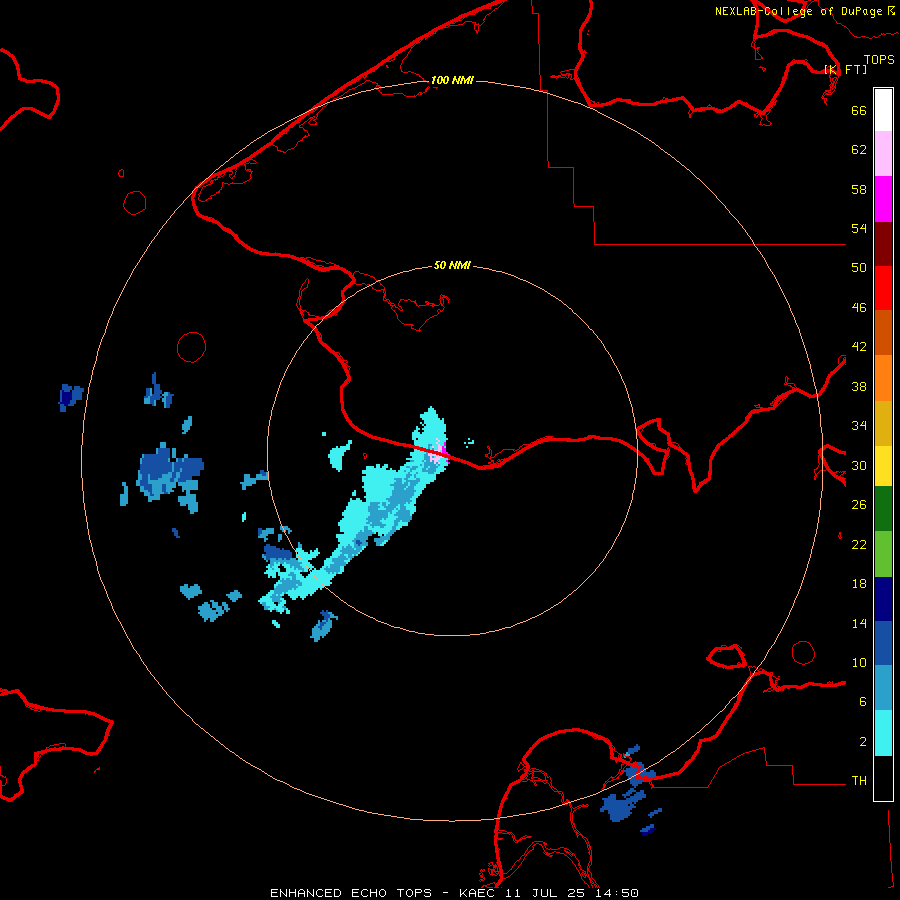Click the 'ENHANCED ECHO TOPS' product title
The height and width of the screenshot is (900, 900).
pyautogui.click(x=351, y=893)
